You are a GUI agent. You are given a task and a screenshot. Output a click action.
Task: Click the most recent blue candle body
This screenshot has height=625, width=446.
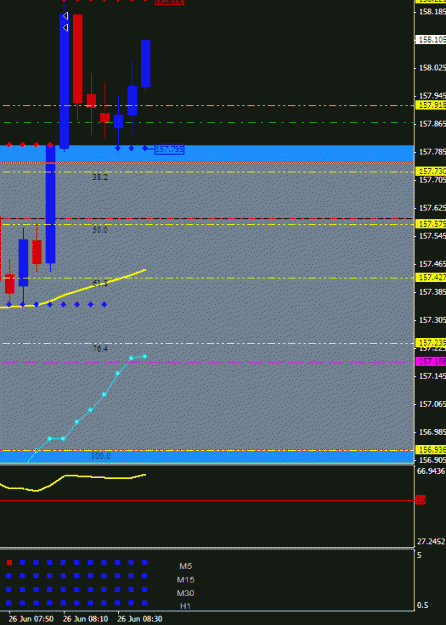click(x=145, y=63)
